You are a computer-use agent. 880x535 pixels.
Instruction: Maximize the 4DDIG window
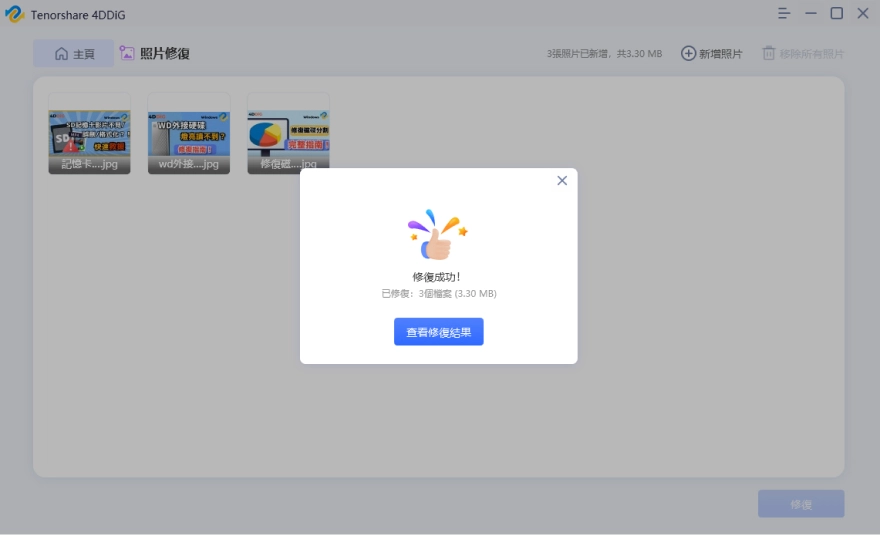(x=836, y=14)
